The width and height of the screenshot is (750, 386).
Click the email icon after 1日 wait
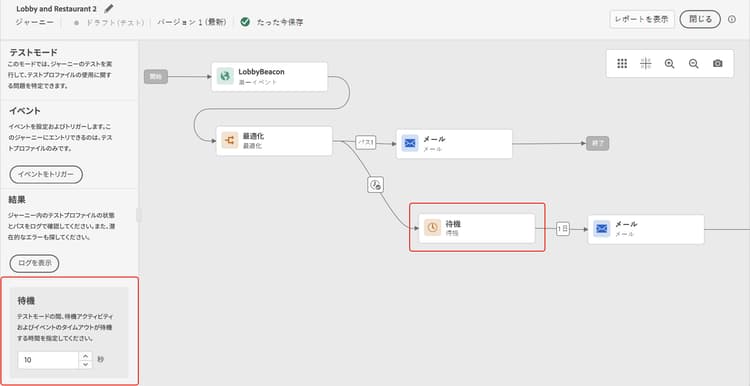coord(602,229)
